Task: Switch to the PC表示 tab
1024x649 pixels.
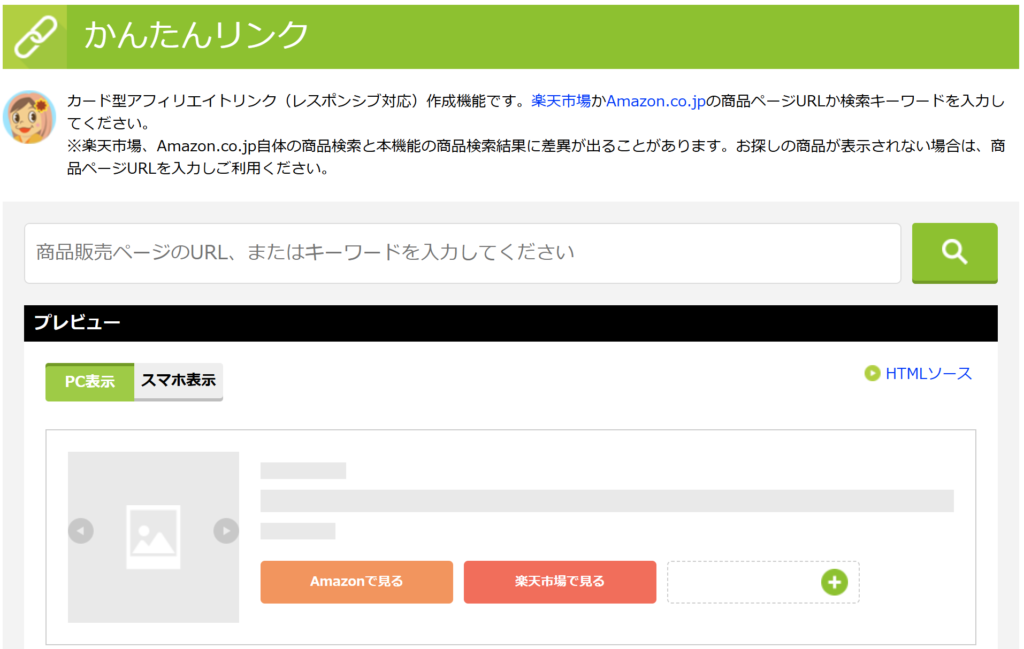Action: point(89,382)
